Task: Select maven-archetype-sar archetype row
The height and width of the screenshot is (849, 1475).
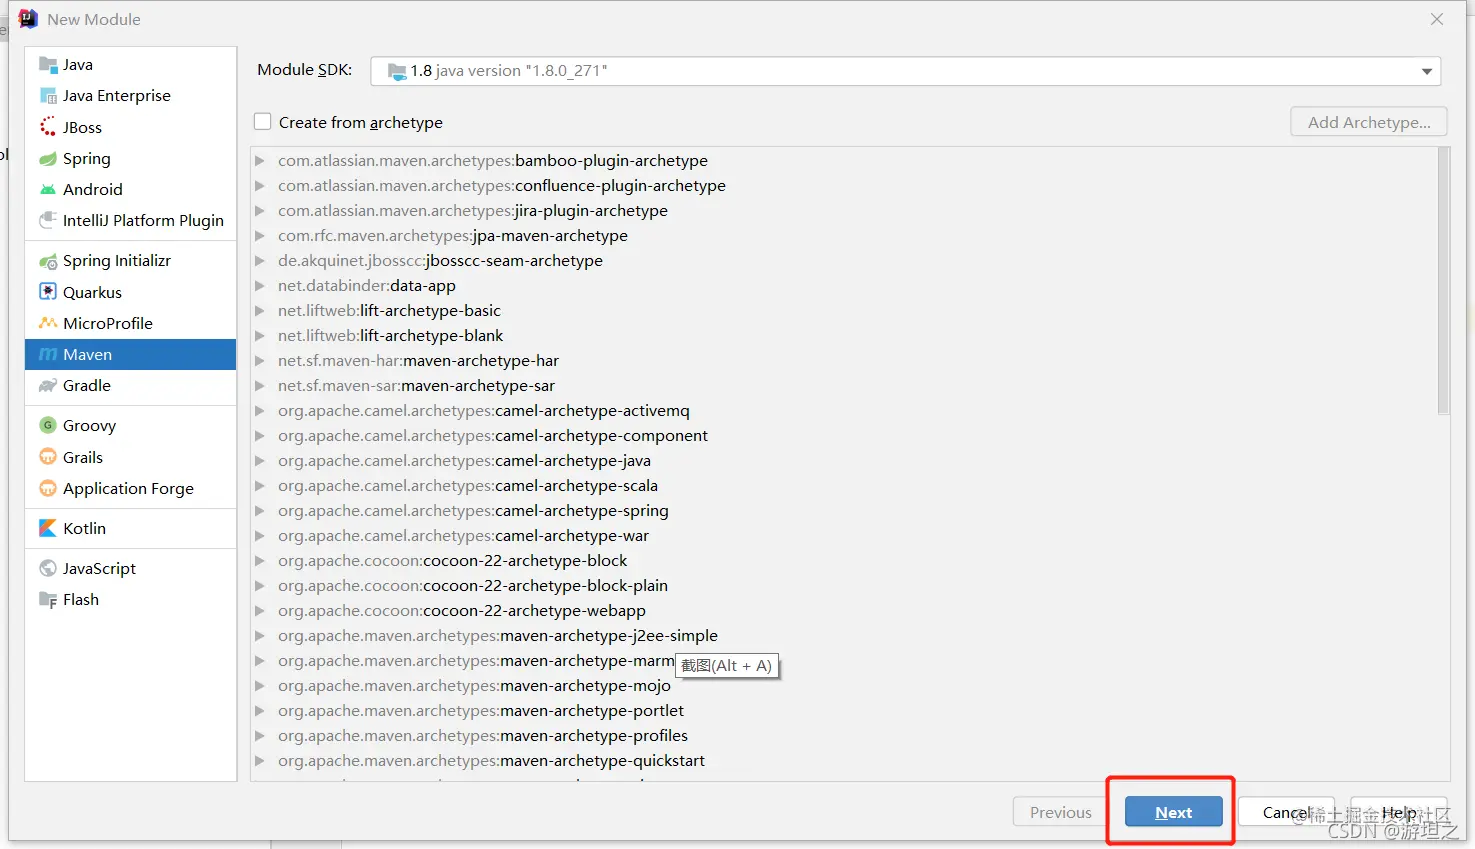Action: tap(845, 386)
